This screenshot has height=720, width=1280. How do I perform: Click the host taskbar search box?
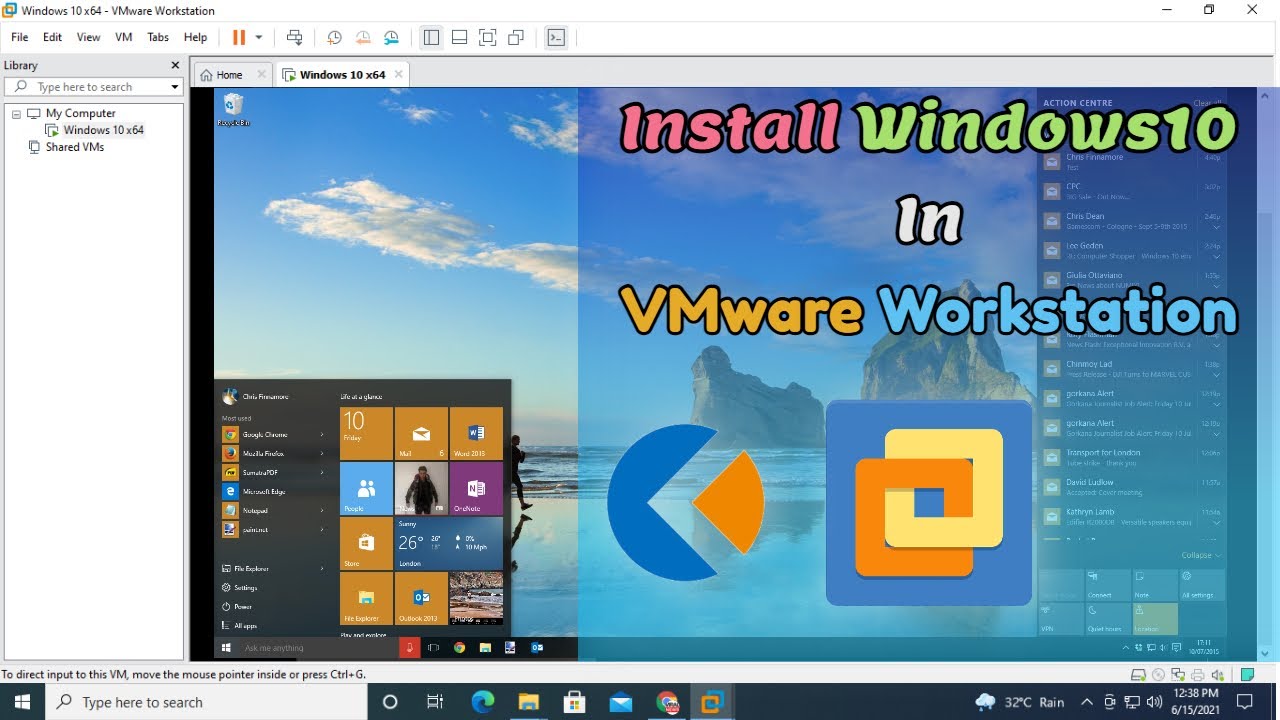pyautogui.click(x=207, y=702)
